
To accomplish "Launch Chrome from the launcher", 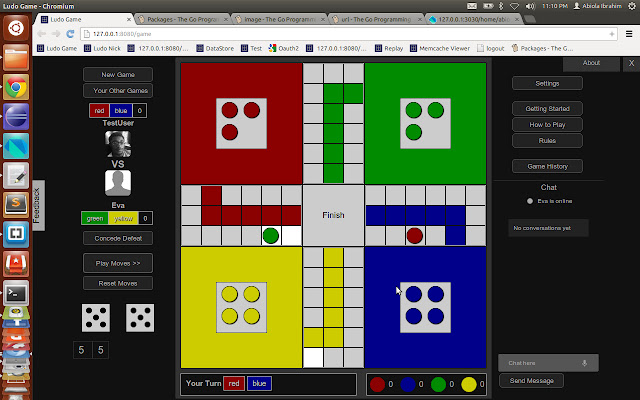I will (16, 87).
